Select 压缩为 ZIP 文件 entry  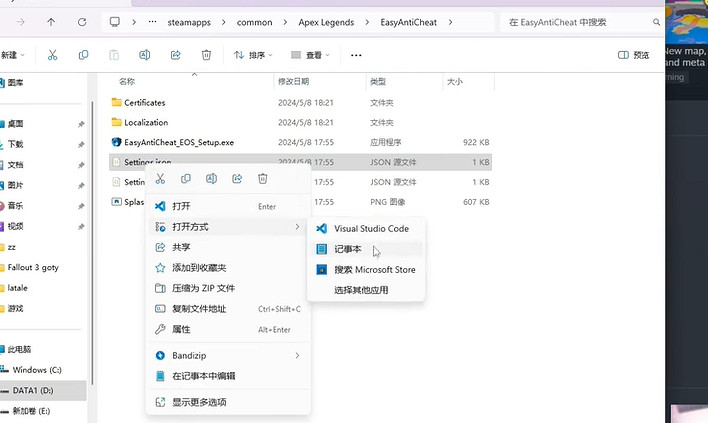pos(228,288)
